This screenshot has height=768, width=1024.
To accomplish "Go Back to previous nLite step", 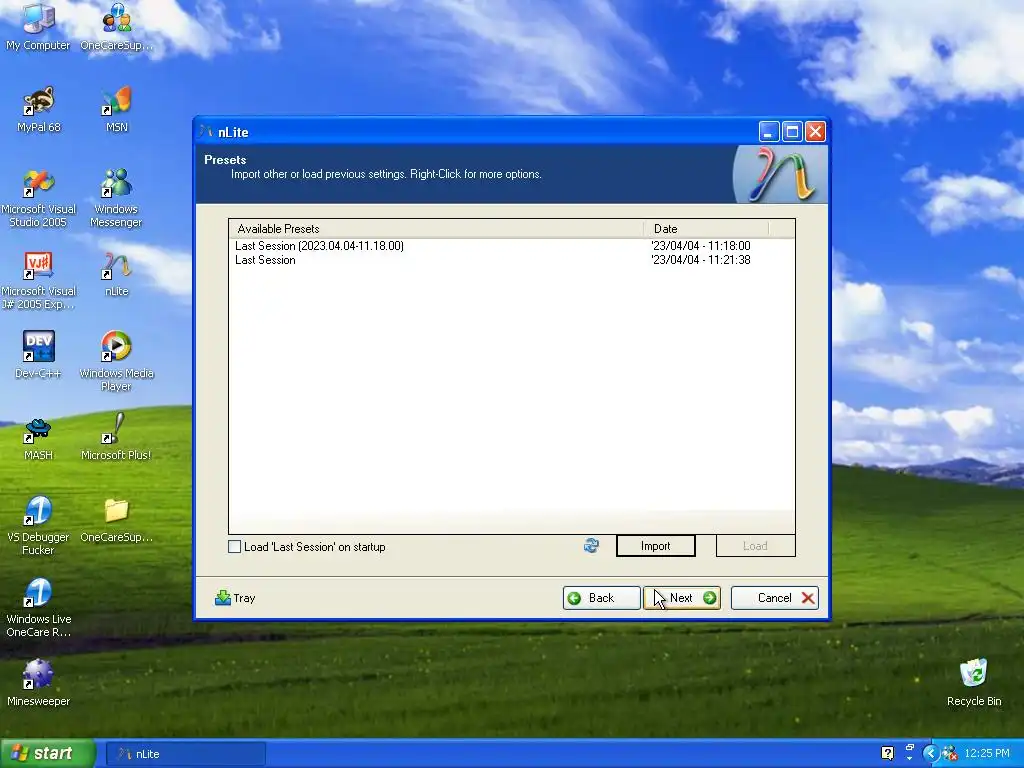I will [601, 598].
